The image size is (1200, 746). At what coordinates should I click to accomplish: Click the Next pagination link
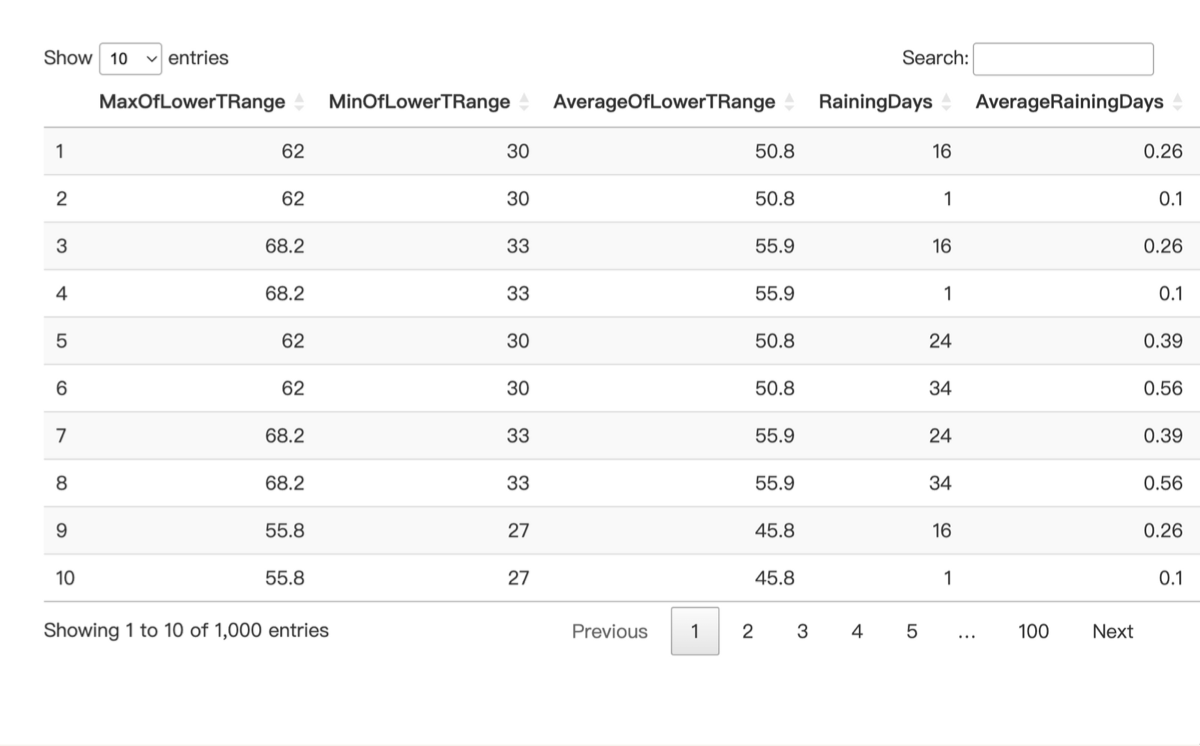click(x=1112, y=631)
